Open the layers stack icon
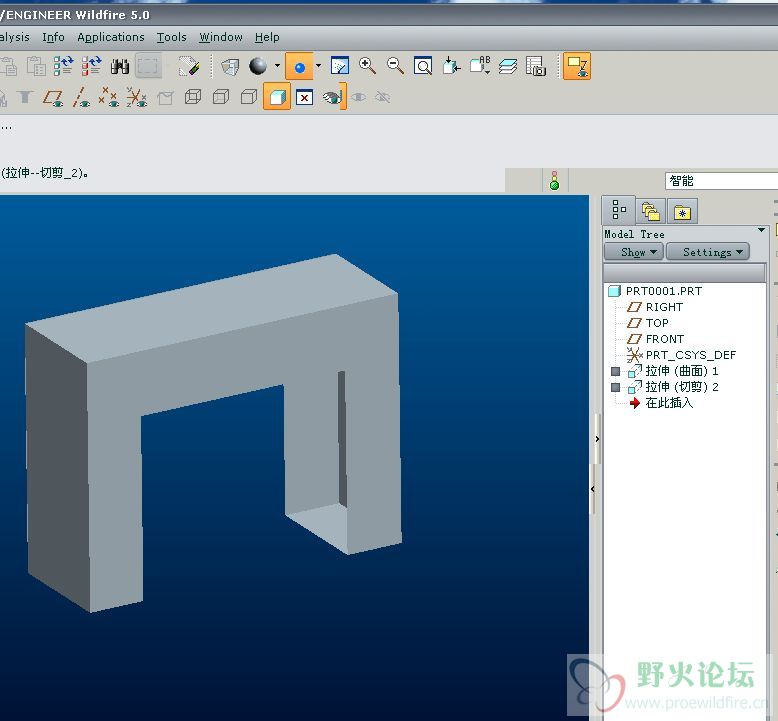The width and height of the screenshot is (778, 721). pos(508,66)
